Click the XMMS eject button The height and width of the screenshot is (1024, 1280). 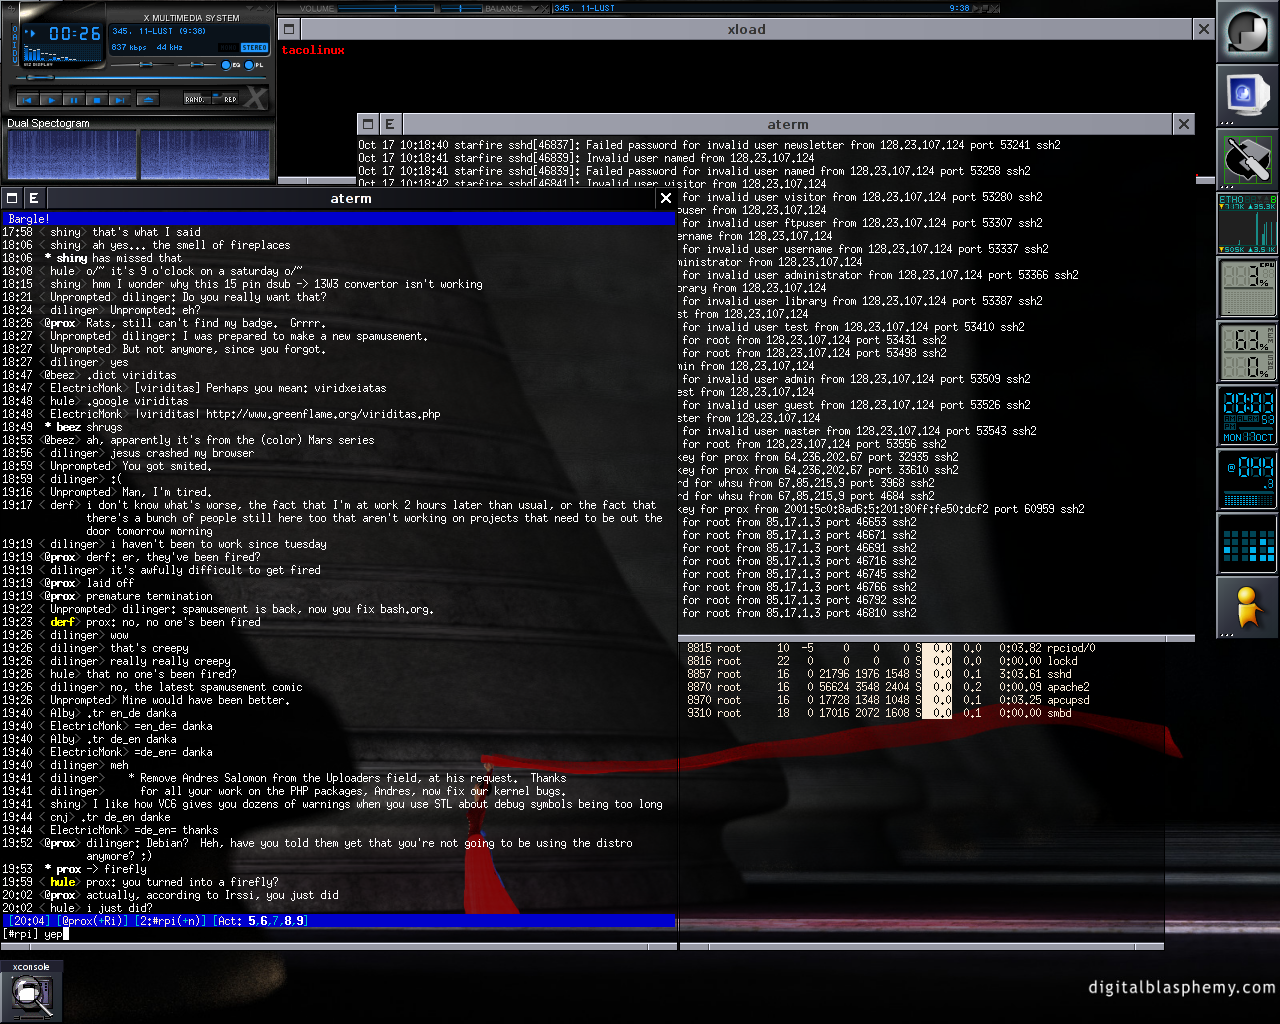coord(148,99)
